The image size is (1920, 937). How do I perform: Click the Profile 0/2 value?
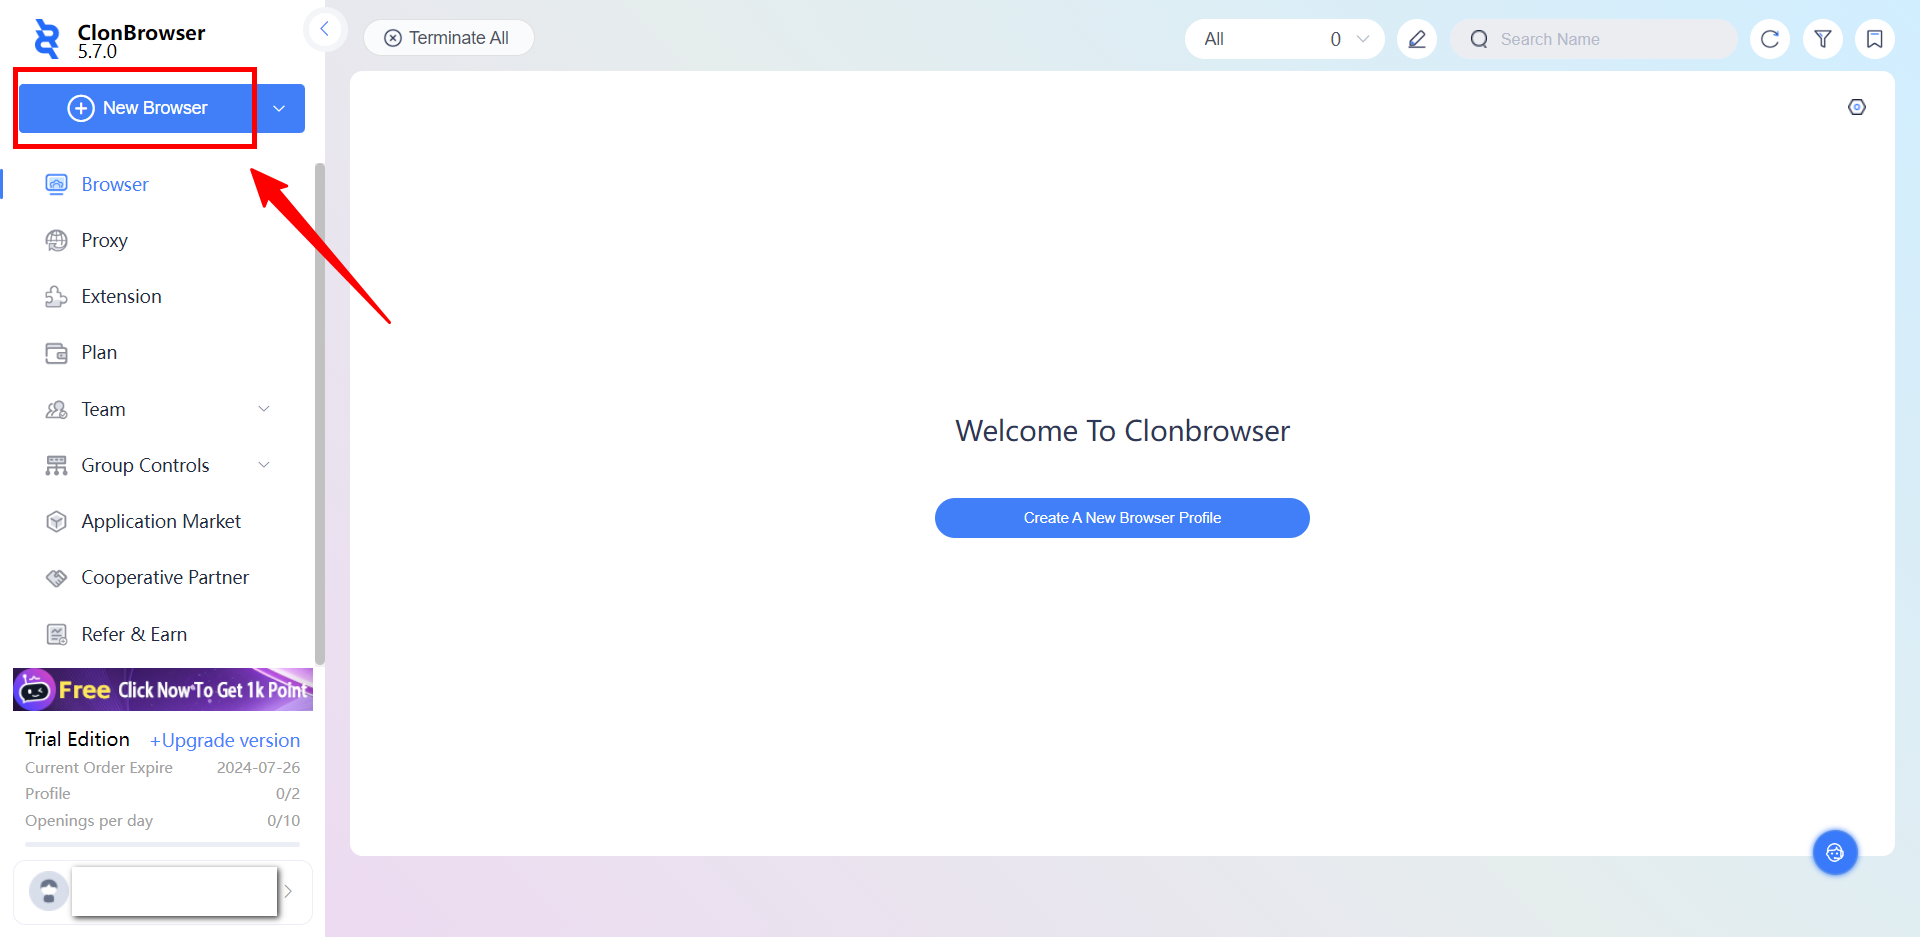288,794
